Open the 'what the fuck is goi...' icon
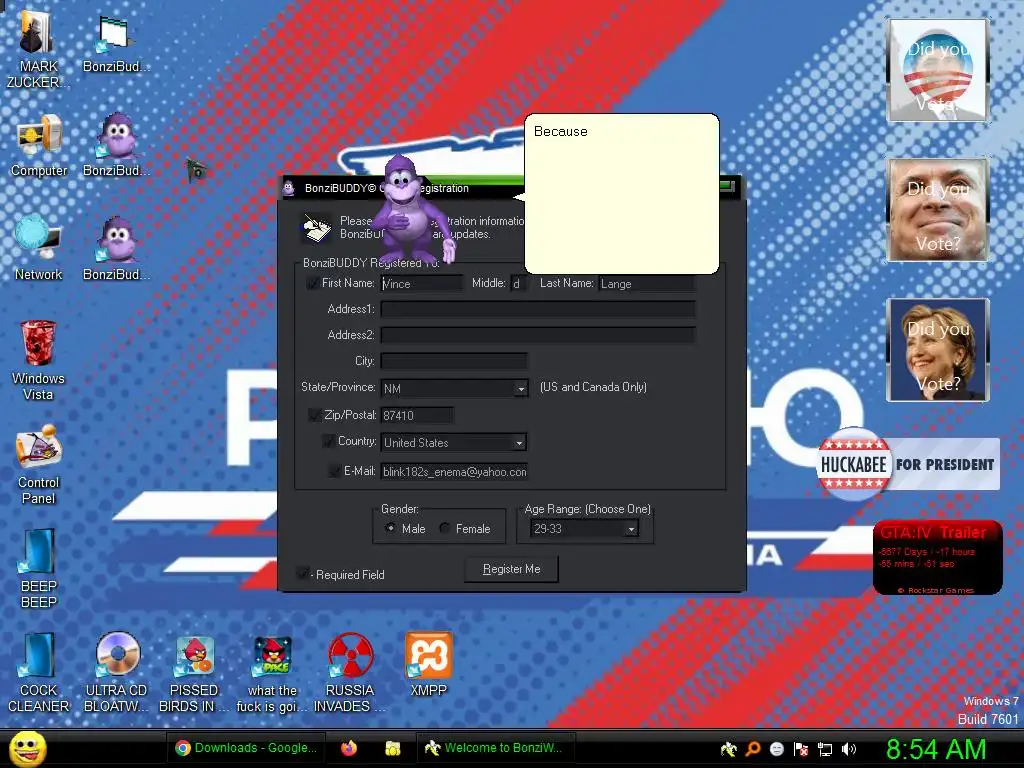 272,674
